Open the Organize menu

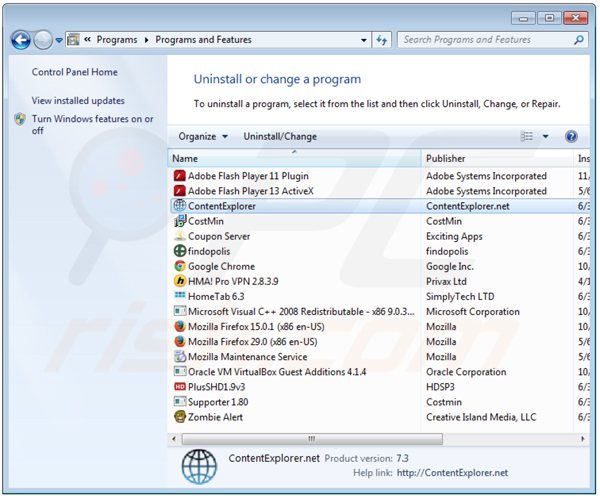pos(203,137)
